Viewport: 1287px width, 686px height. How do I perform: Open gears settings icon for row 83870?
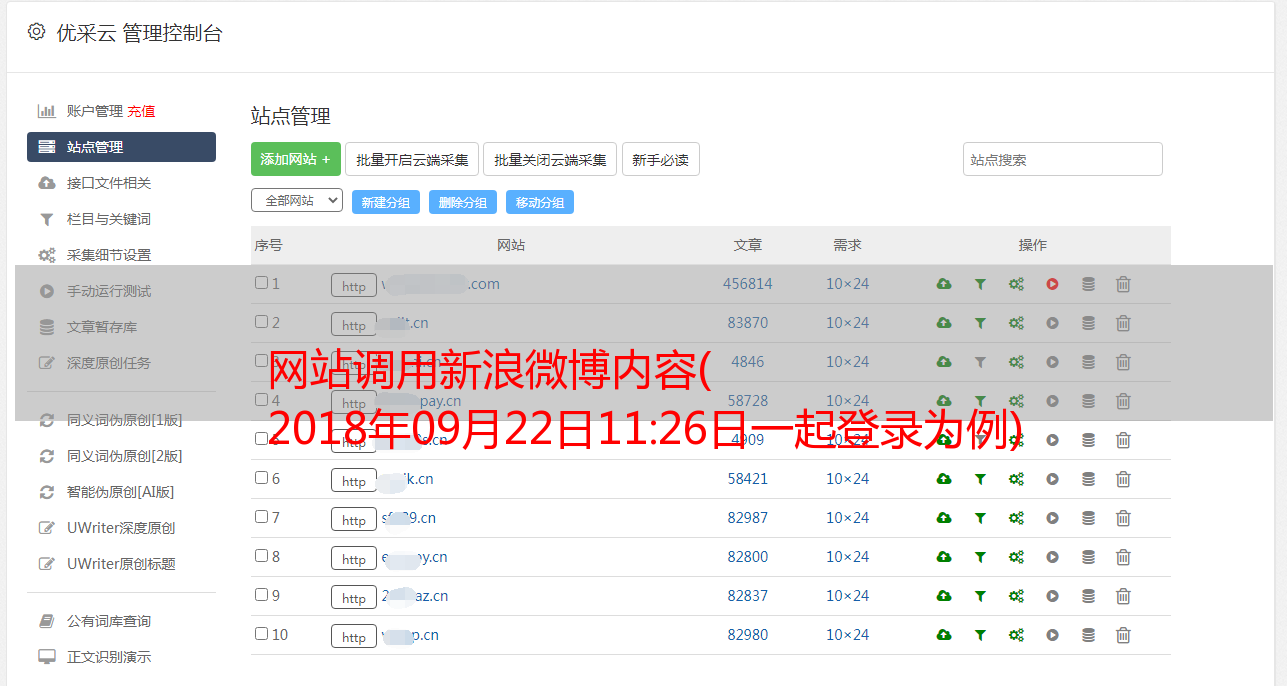[1016, 323]
